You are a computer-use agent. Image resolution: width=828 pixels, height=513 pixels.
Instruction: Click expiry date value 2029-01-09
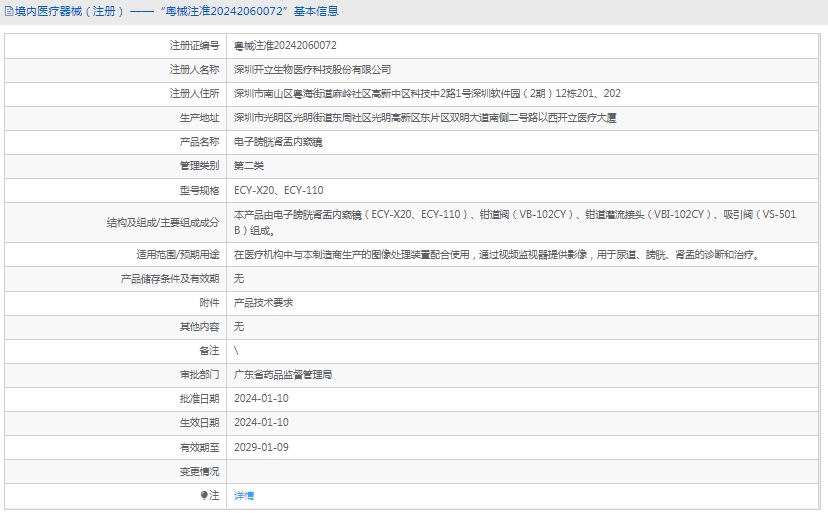[261, 447]
